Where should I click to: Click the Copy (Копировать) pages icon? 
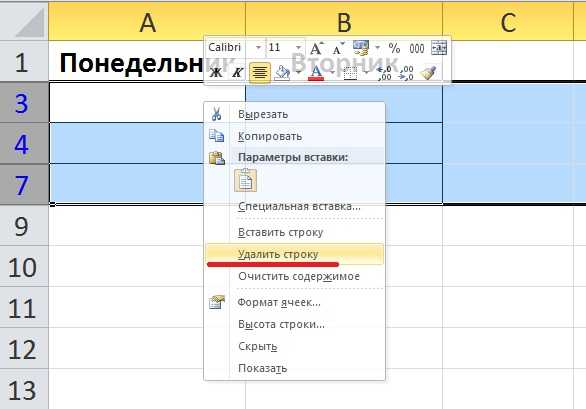(216, 135)
